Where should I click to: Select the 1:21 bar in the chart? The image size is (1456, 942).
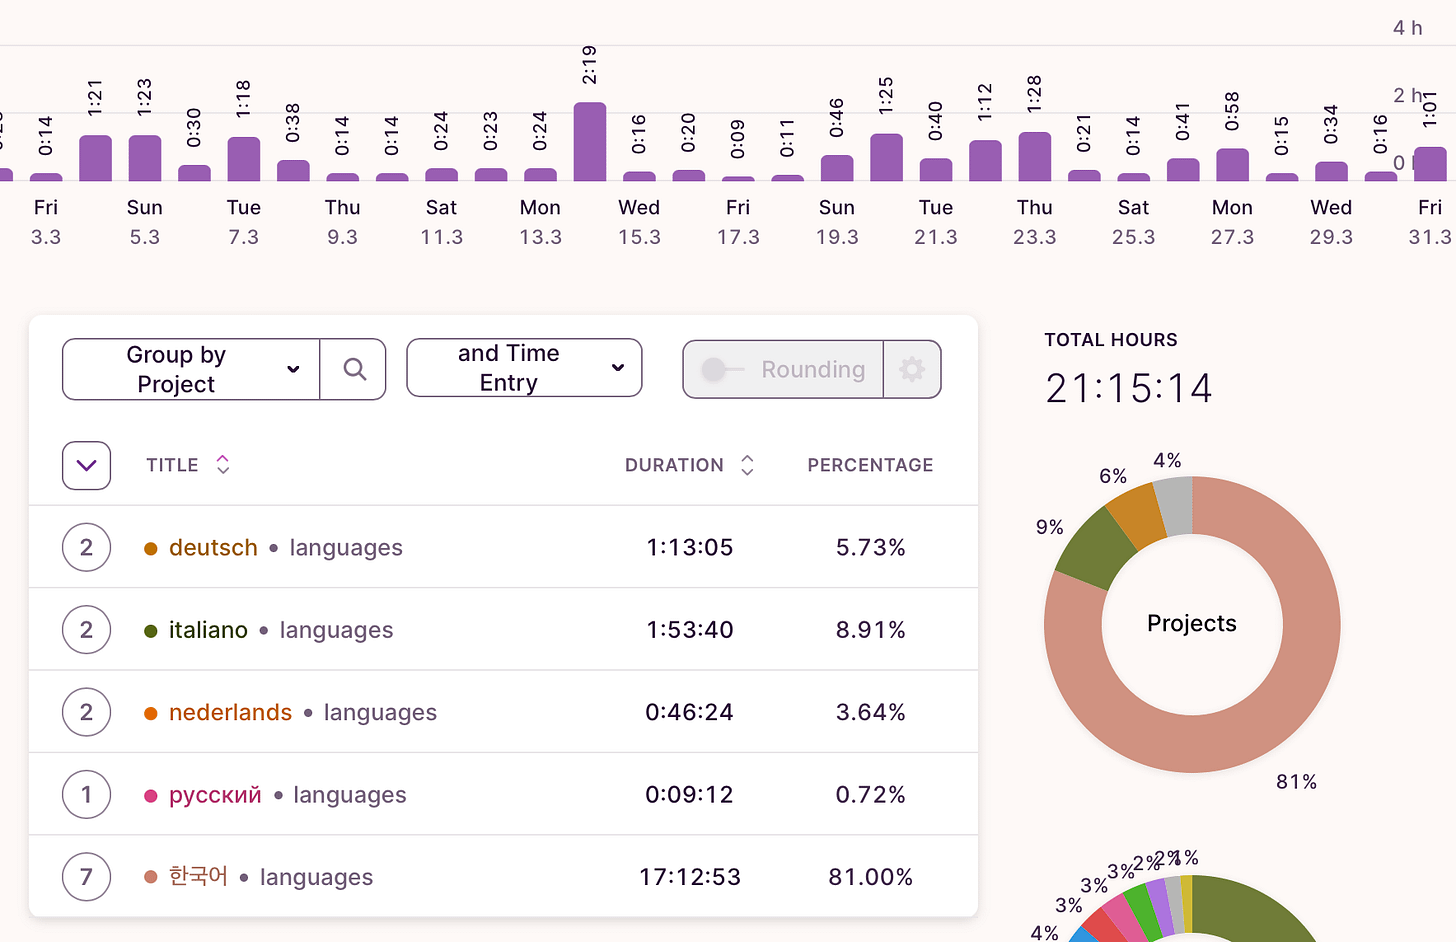point(95,158)
